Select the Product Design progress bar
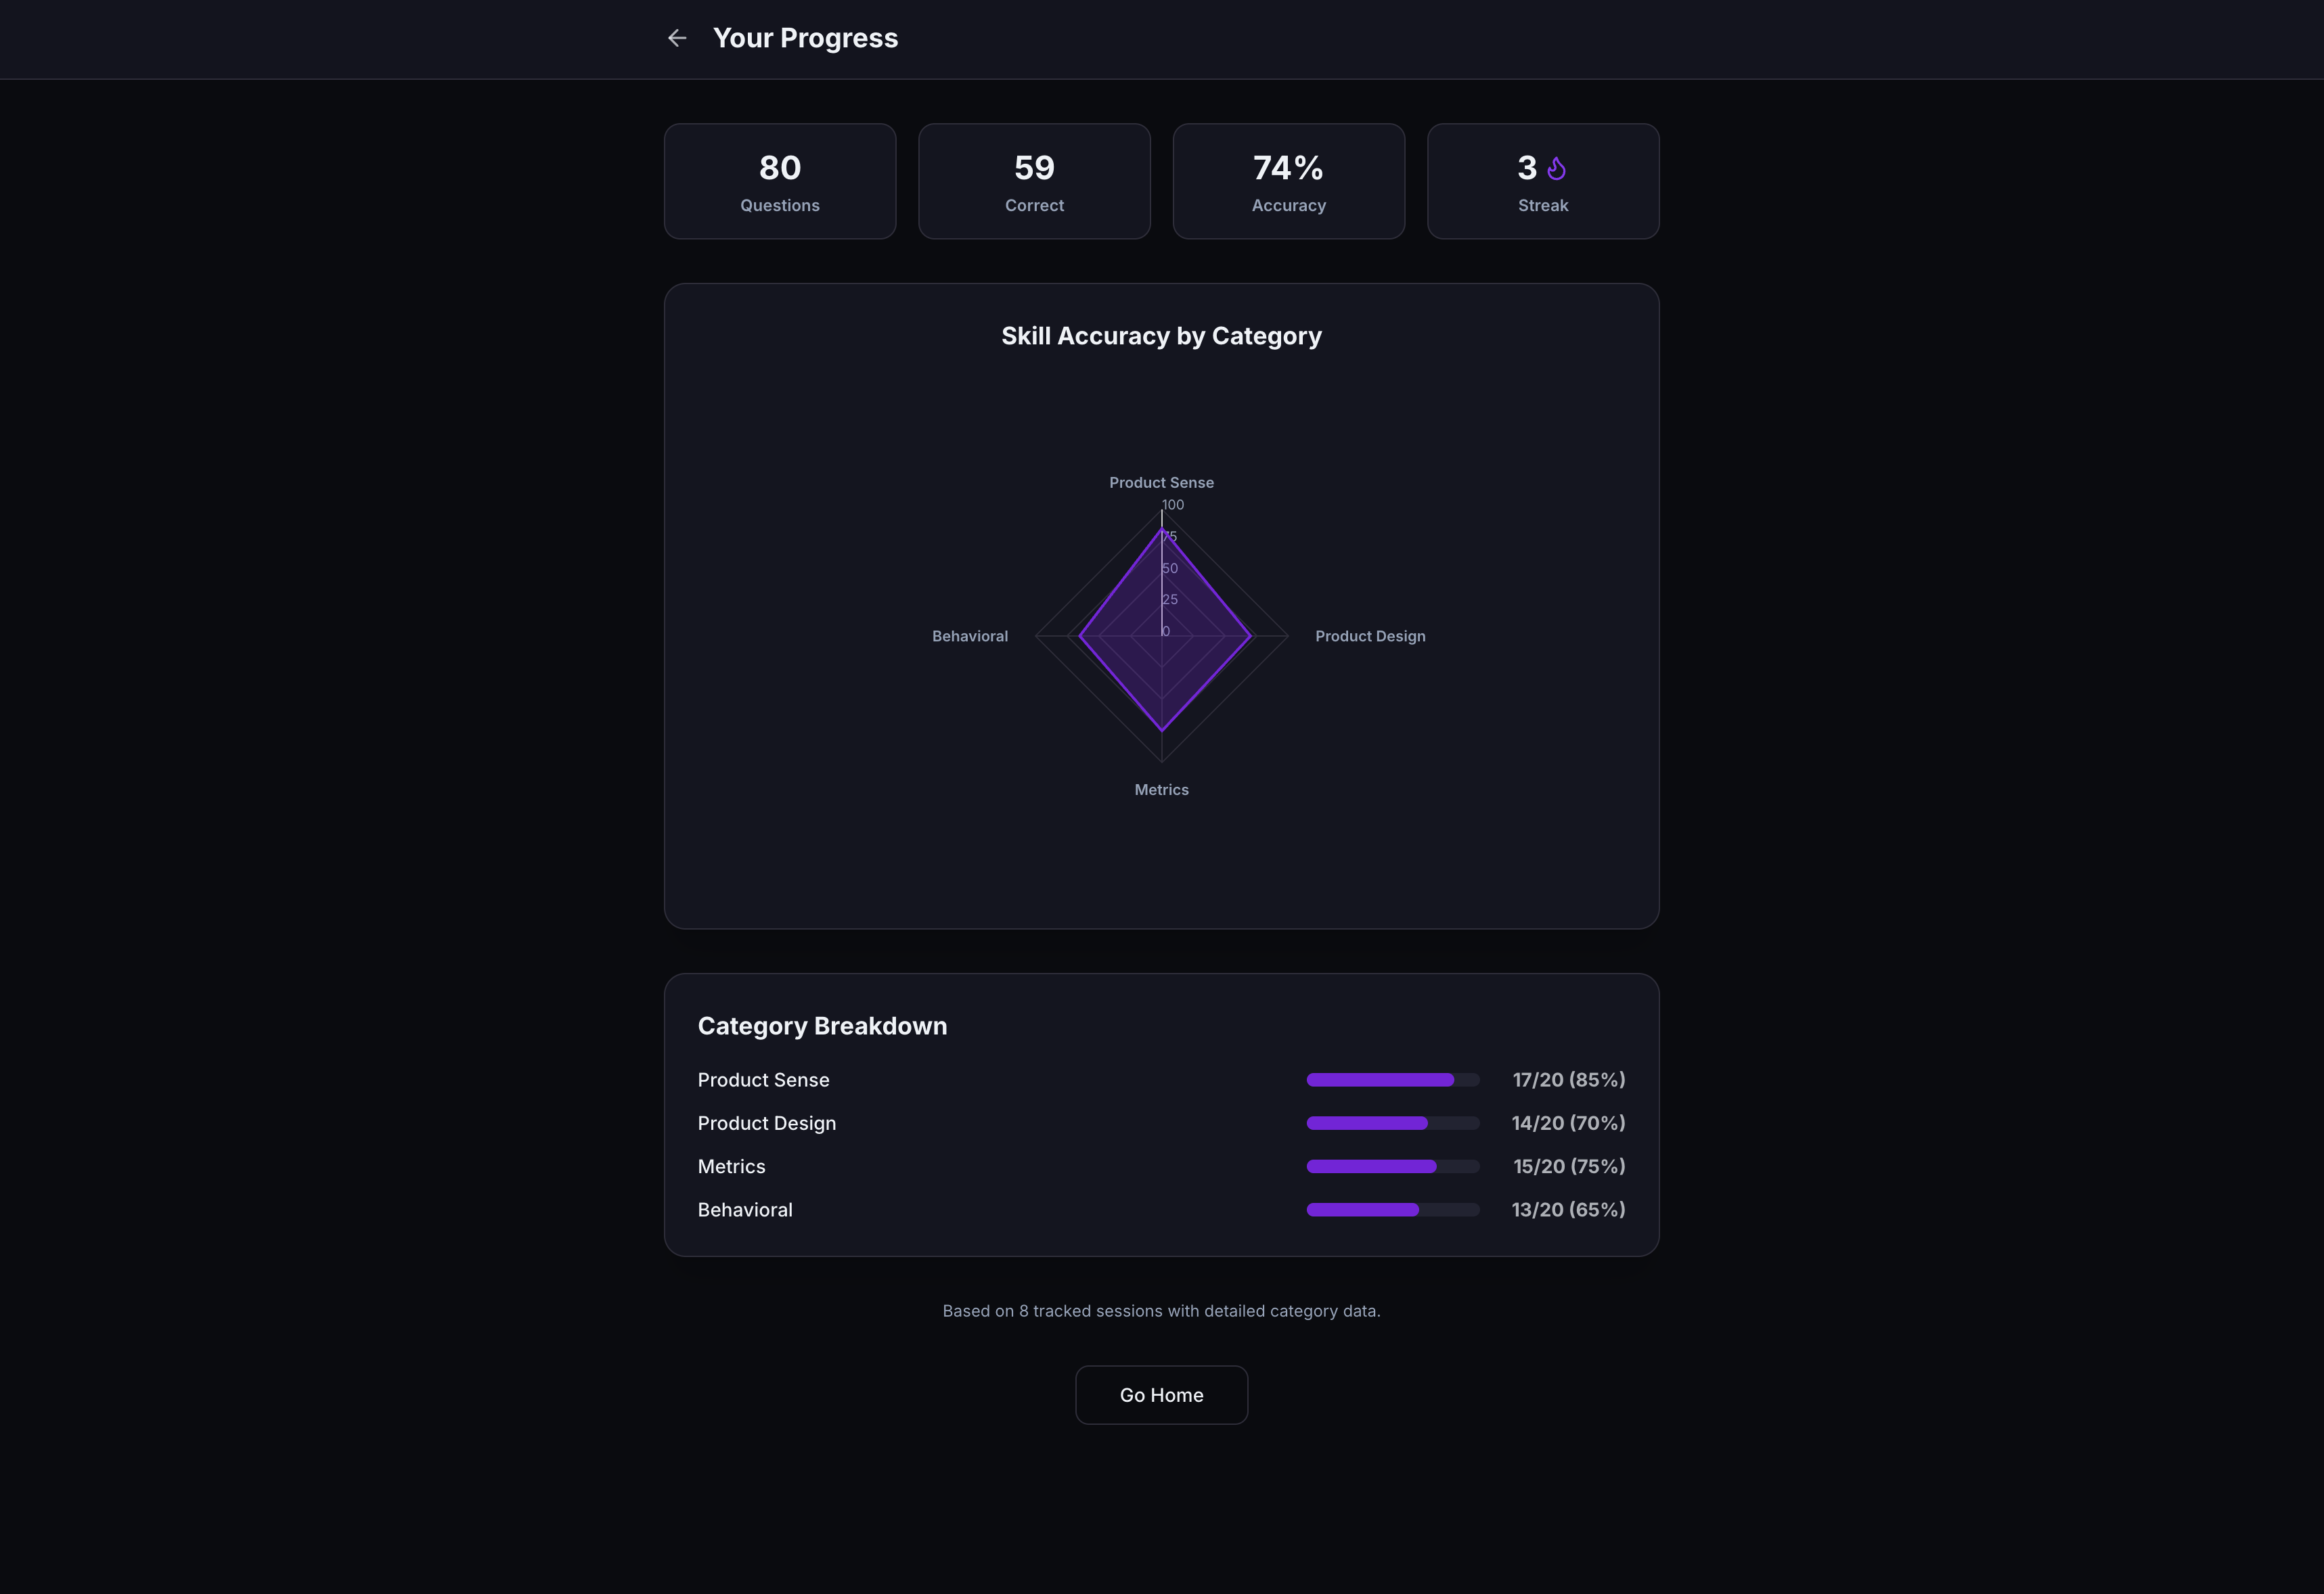Image resolution: width=2324 pixels, height=1594 pixels. [1392, 1122]
